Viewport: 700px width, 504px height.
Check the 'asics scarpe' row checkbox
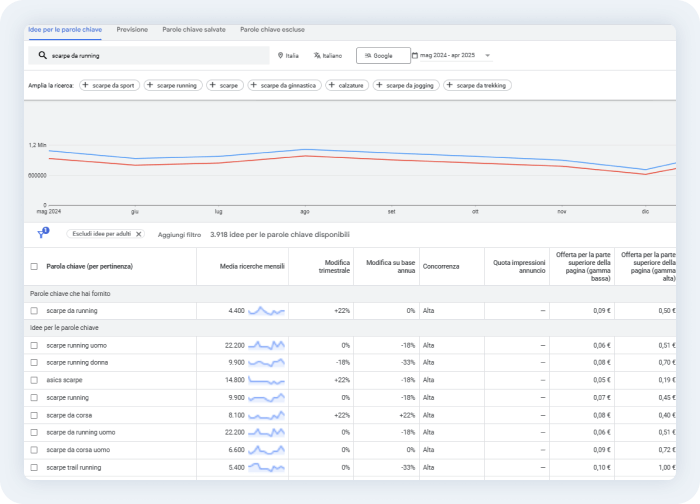point(34,380)
